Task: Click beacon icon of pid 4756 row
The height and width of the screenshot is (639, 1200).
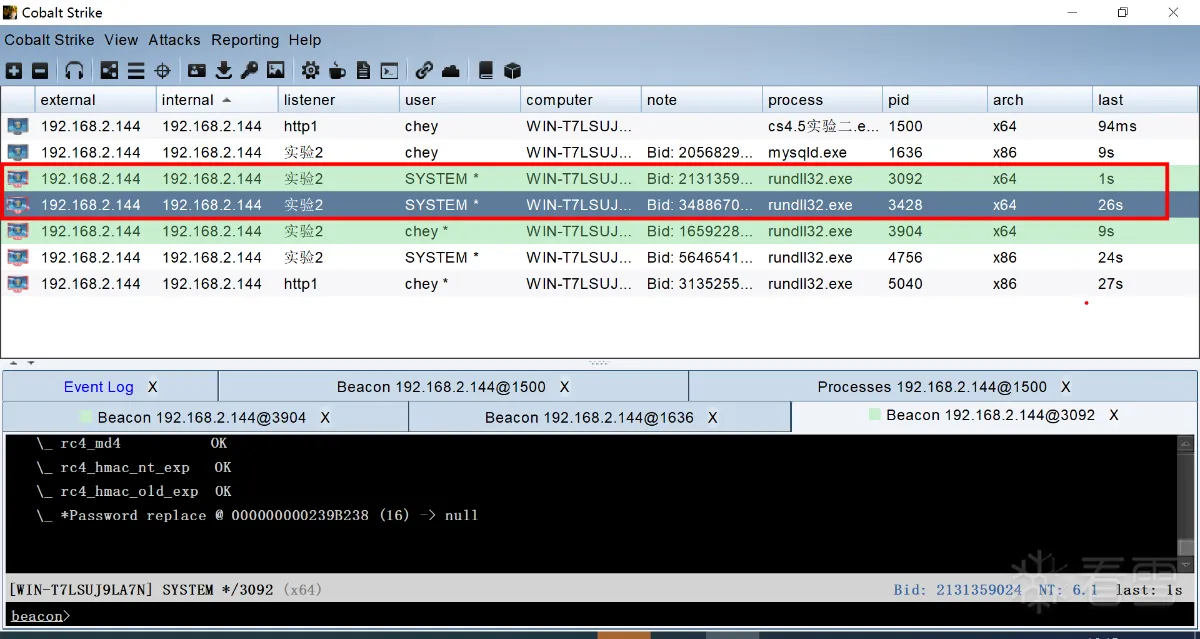Action: tap(18, 257)
